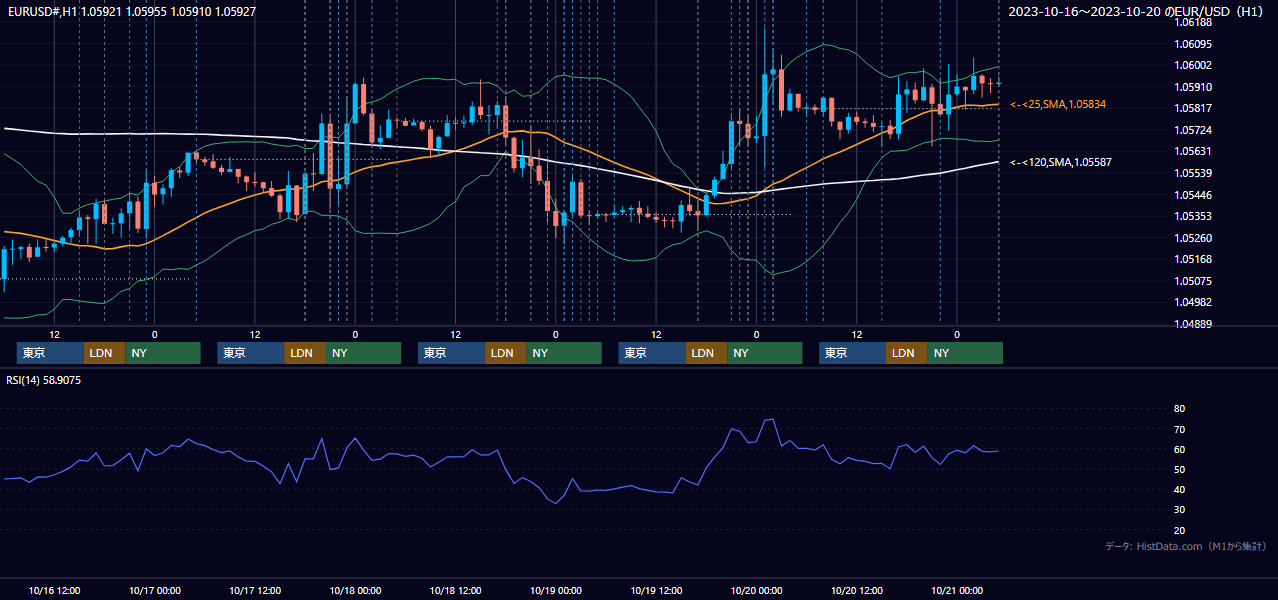
Task: Click the LDN session box before 10/17 00:00
Action: pyautogui.click(x=104, y=353)
